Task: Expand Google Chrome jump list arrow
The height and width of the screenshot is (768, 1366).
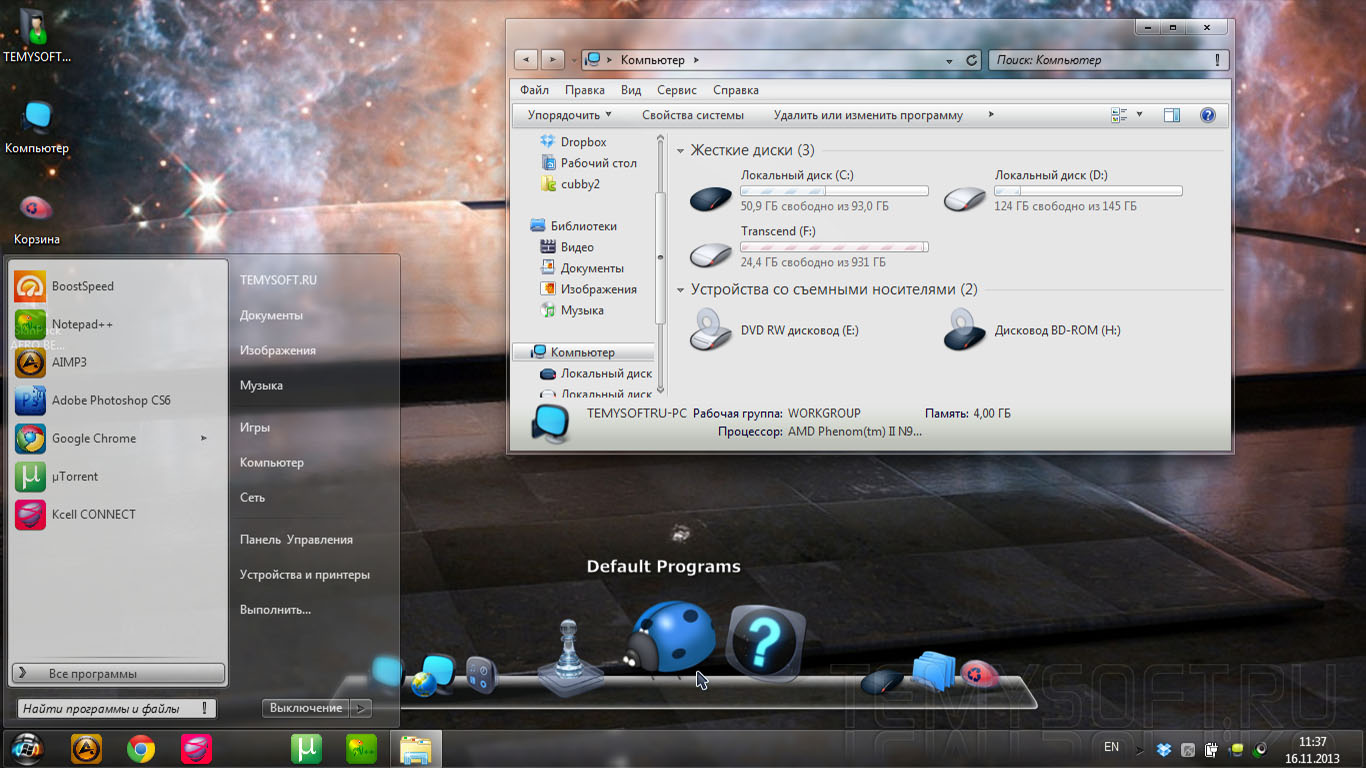Action: coord(204,438)
